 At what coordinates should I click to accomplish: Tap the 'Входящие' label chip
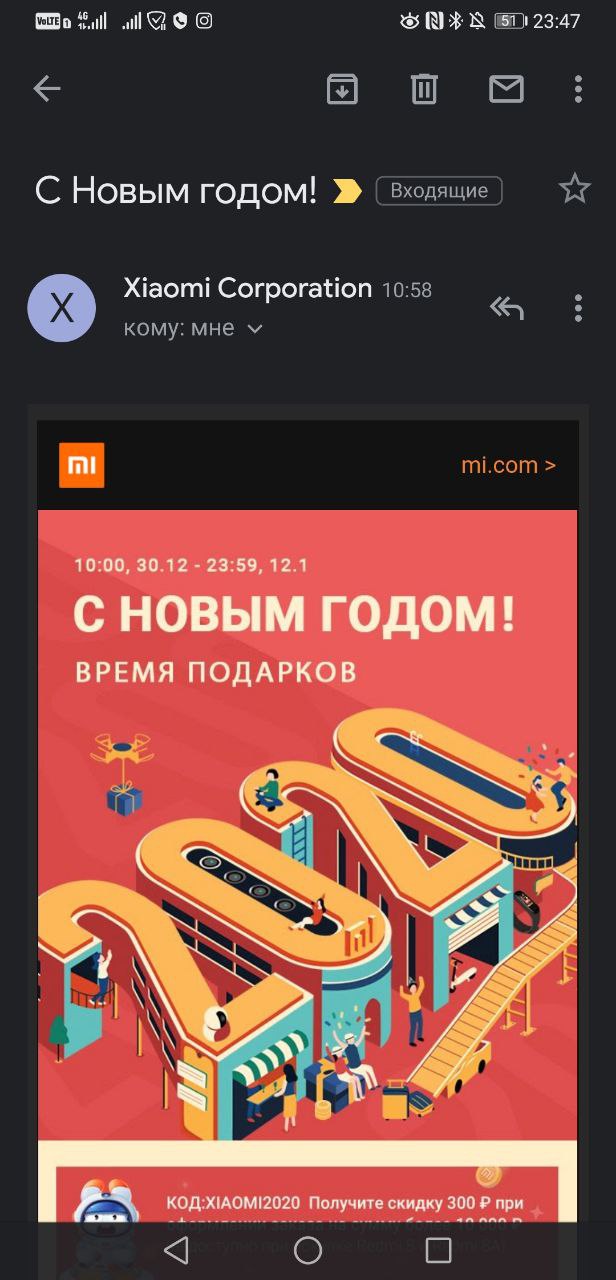click(439, 190)
